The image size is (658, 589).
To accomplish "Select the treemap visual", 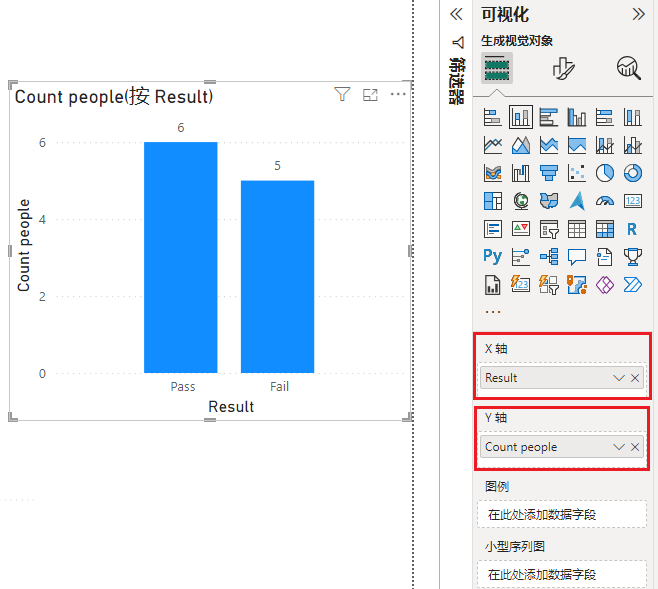I will (x=493, y=201).
